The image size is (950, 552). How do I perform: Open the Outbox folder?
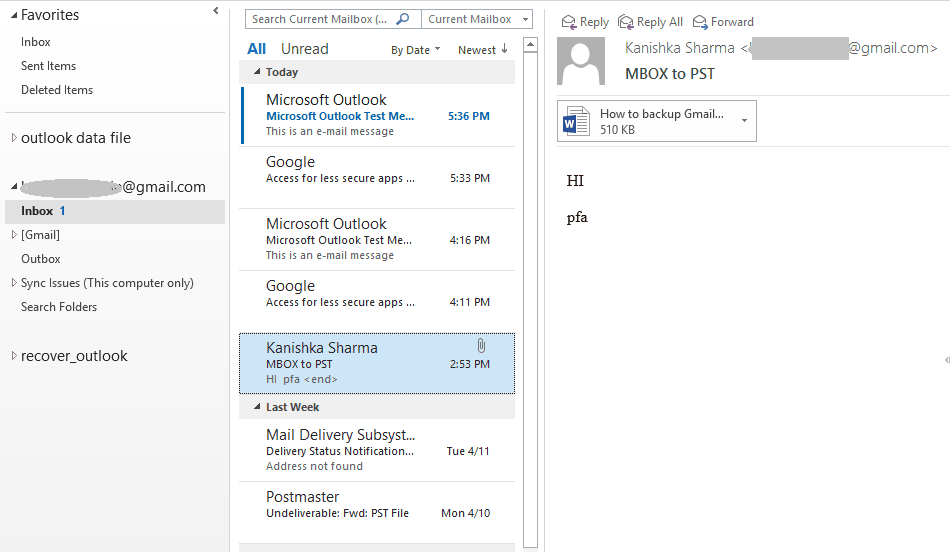click(41, 259)
